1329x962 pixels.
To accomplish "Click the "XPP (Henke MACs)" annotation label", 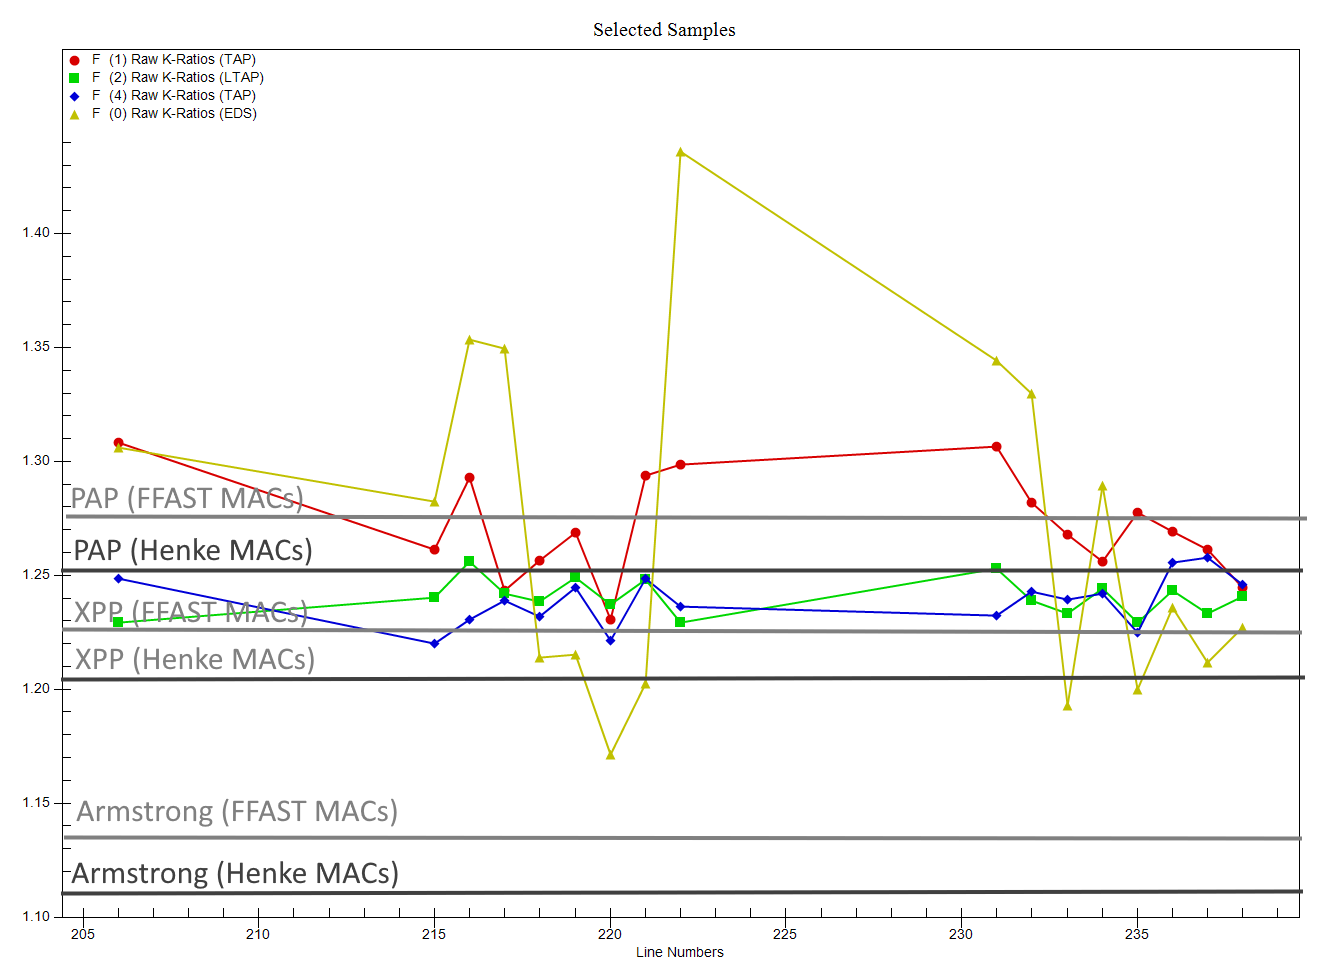I will click(x=195, y=659).
